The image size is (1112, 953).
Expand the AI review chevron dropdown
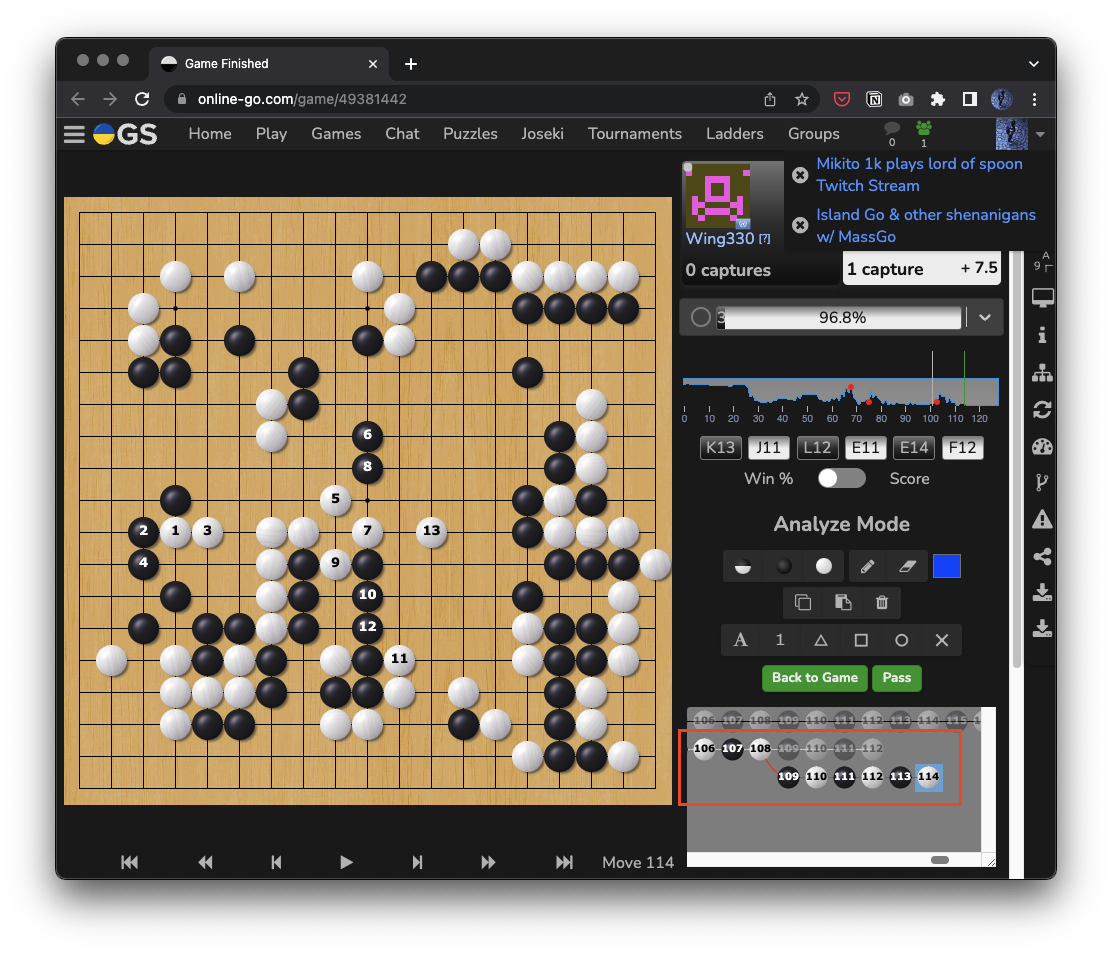click(x=985, y=318)
